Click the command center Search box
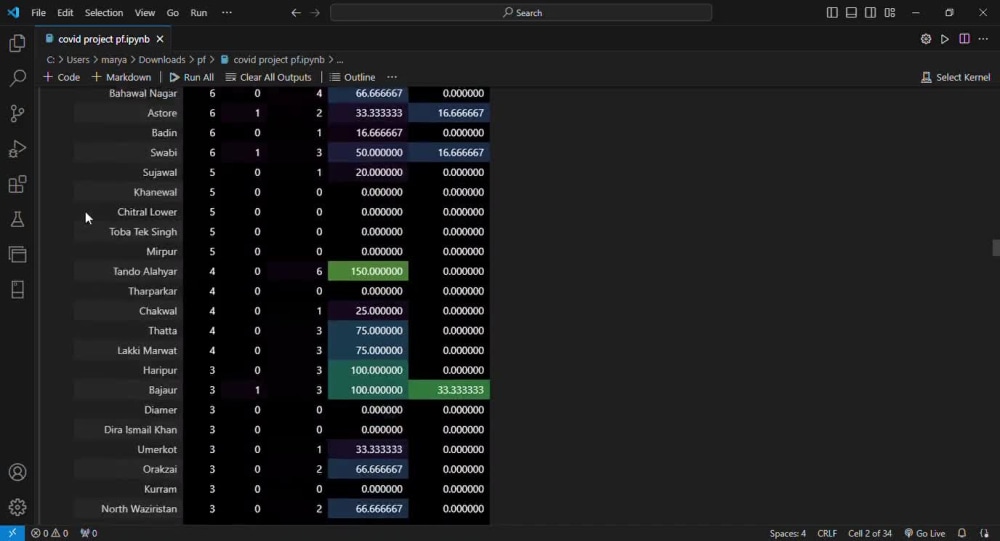The width and height of the screenshot is (1000, 541). coord(521,13)
